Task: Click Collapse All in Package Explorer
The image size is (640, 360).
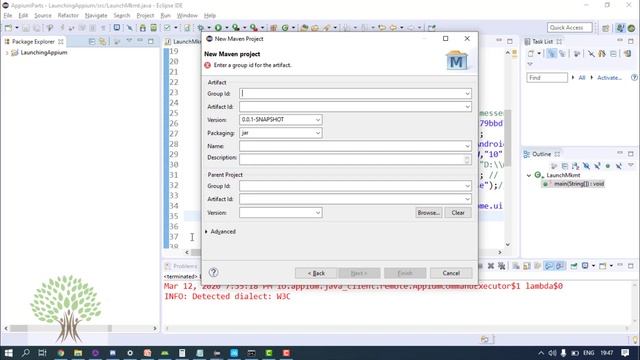Action: tap(92, 42)
